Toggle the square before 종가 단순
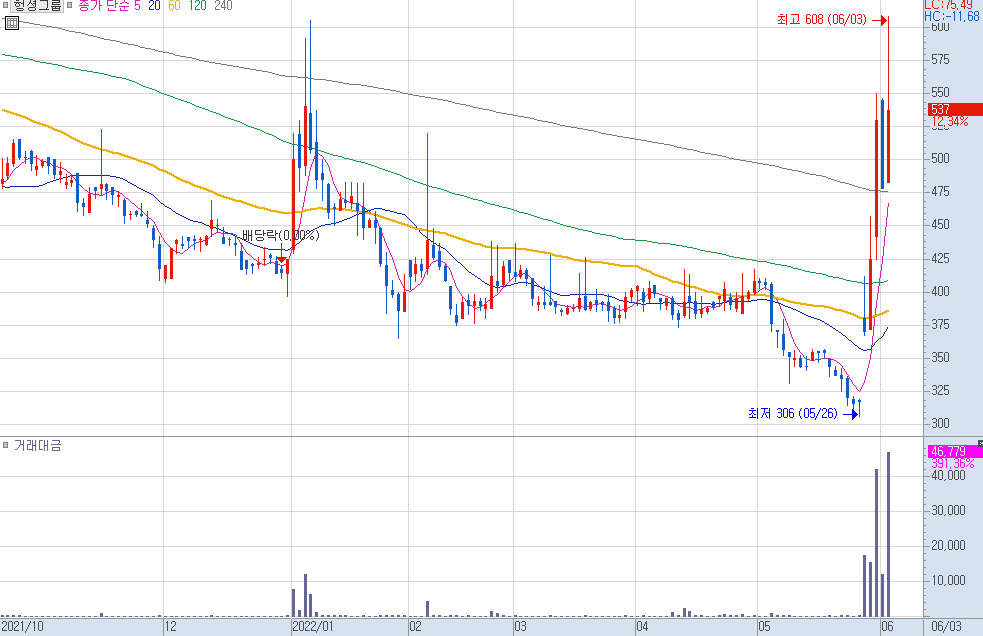The width and height of the screenshot is (983, 636). pos(69,6)
